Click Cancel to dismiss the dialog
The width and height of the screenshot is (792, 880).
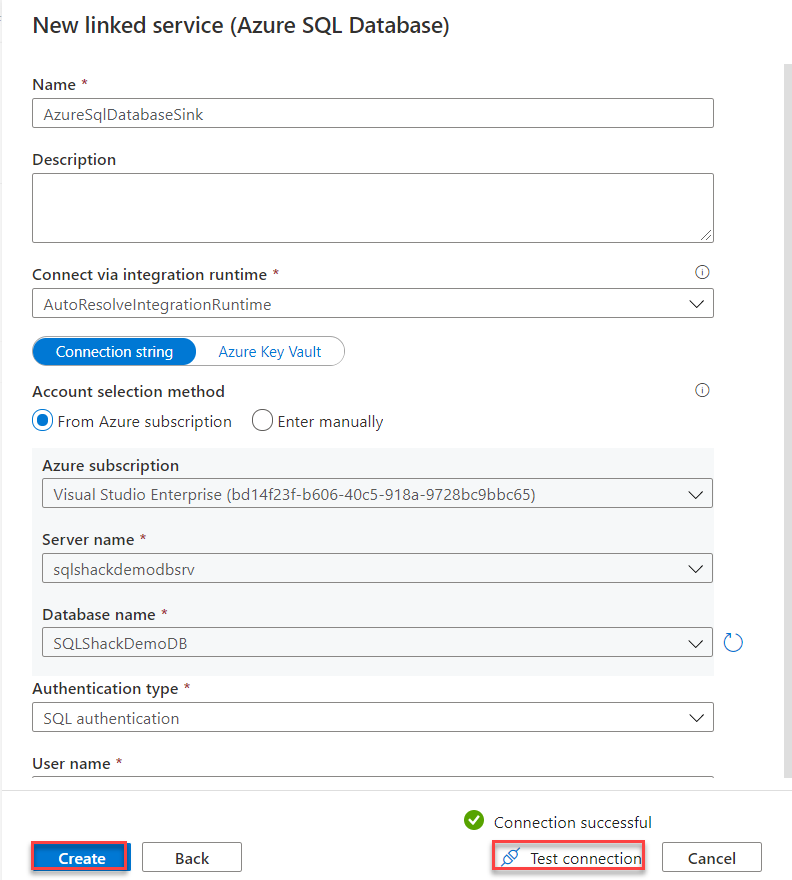click(x=711, y=857)
